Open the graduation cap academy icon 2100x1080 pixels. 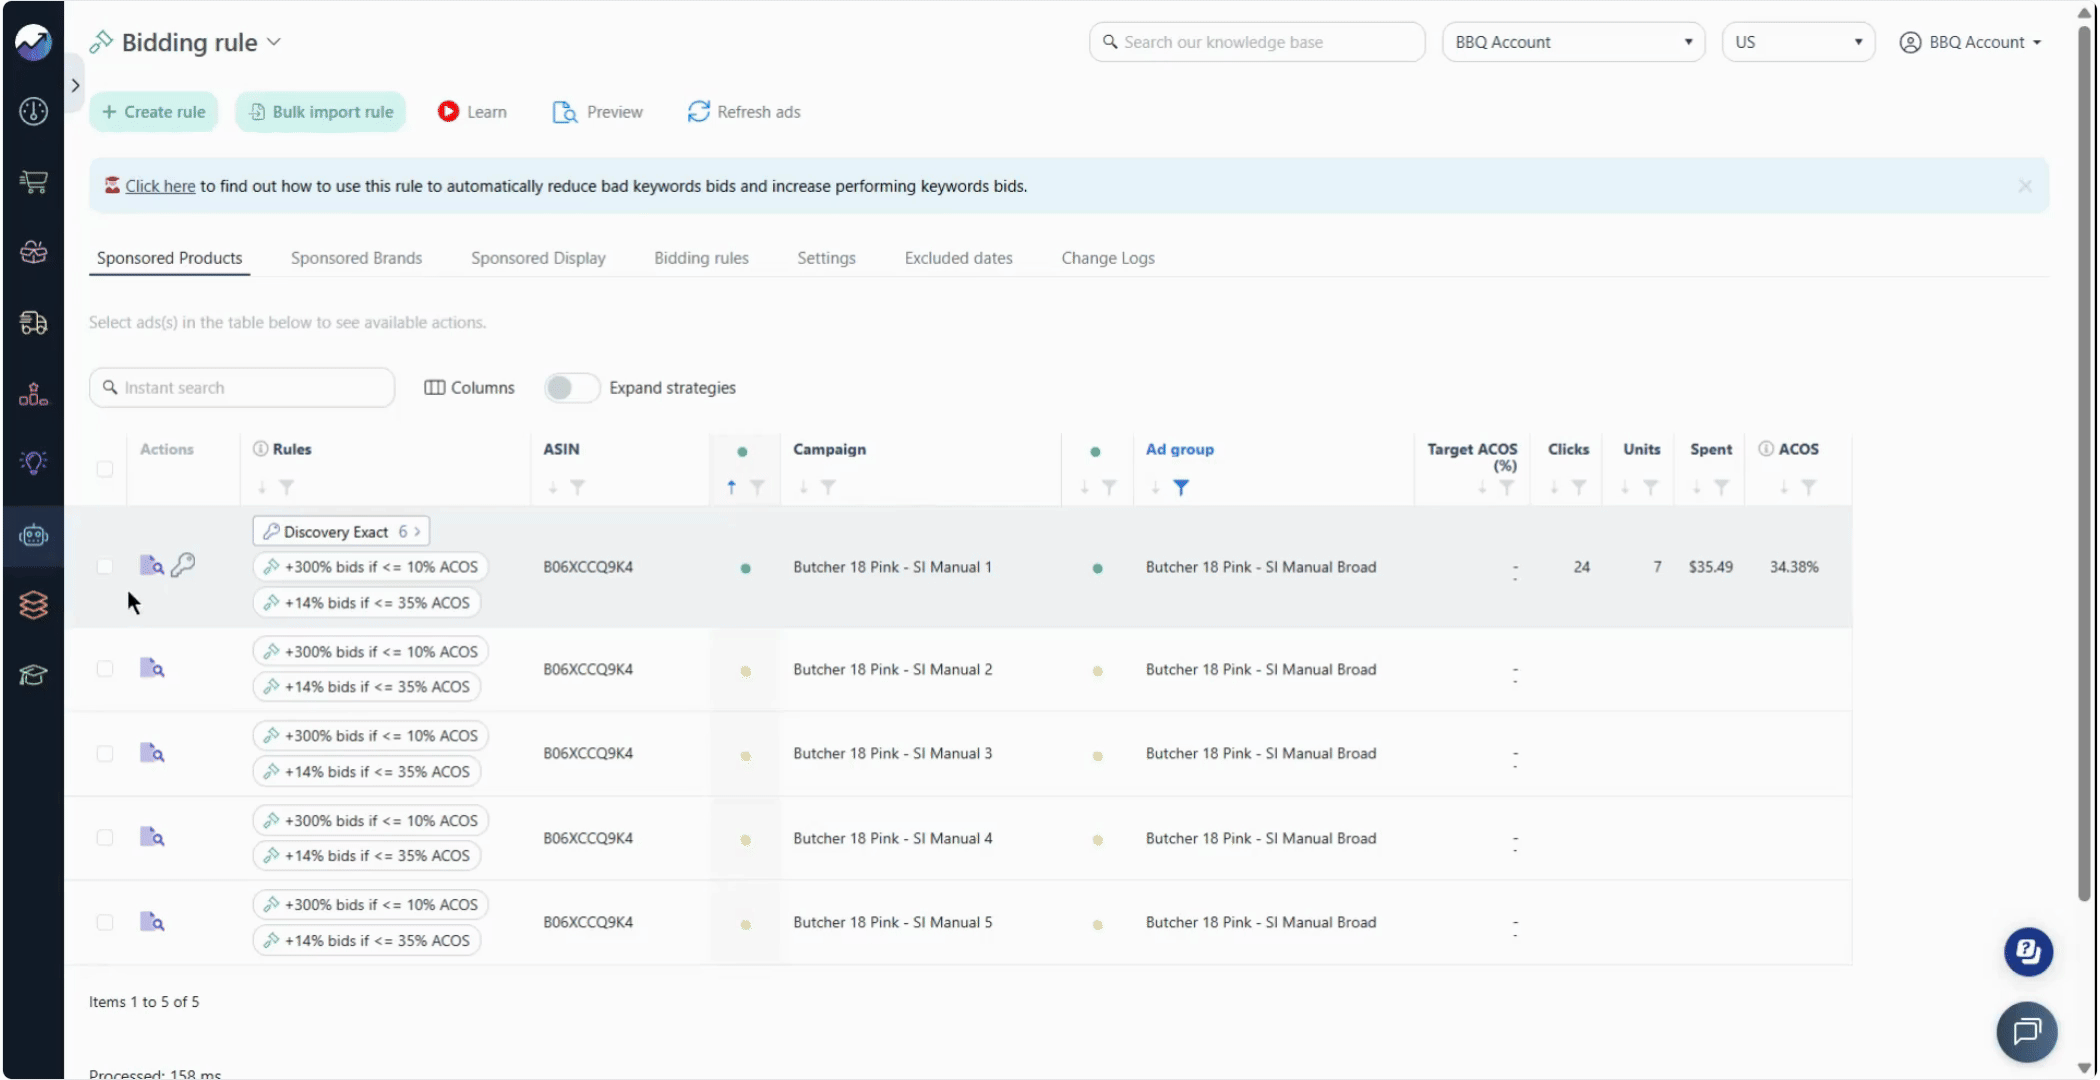point(33,675)
